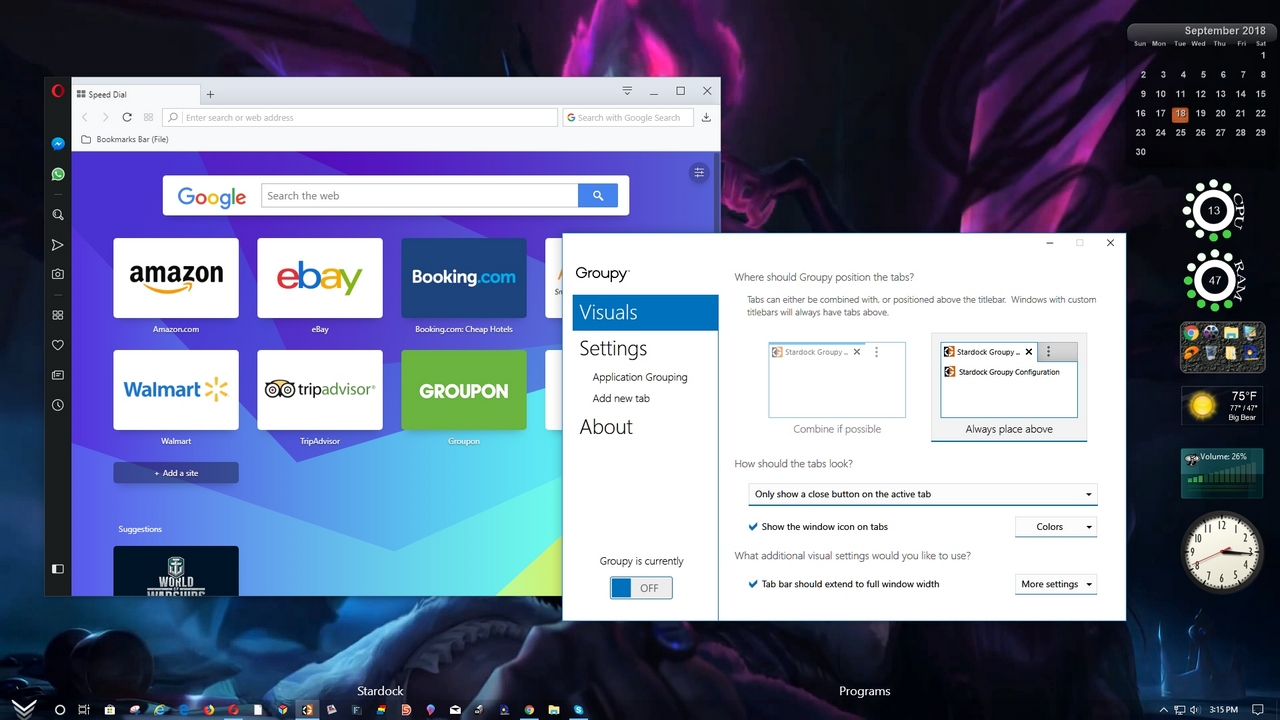
Task: Open the Amazon.com speed dial tile
Action: click(176, 278)
